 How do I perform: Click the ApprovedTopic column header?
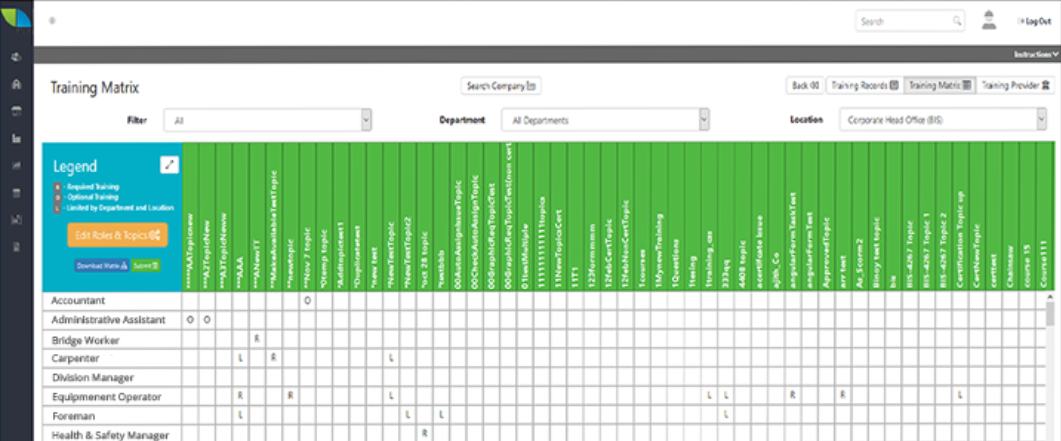[826, 216]
